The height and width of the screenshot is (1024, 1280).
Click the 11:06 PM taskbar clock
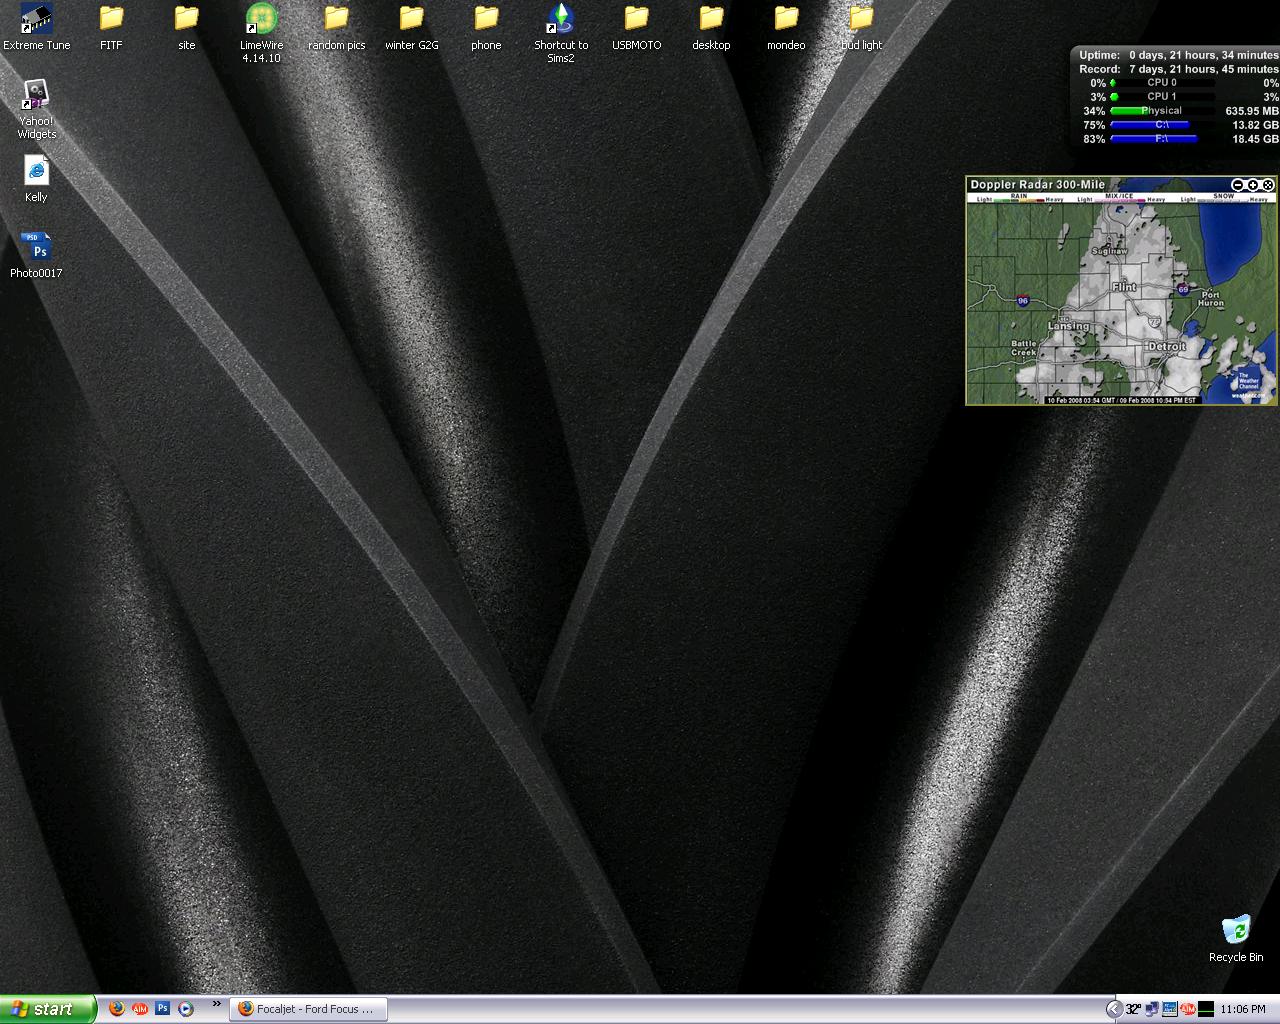tap(1243, 1009)
